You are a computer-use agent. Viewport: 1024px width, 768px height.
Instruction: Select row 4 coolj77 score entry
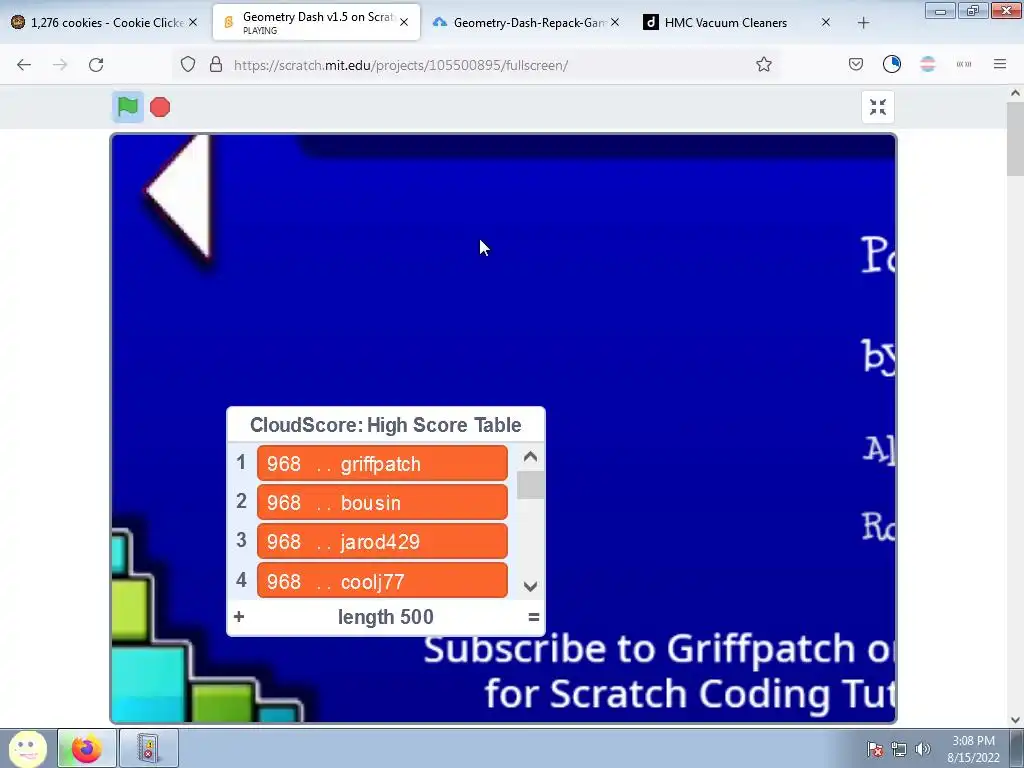[x=382, y=581]
